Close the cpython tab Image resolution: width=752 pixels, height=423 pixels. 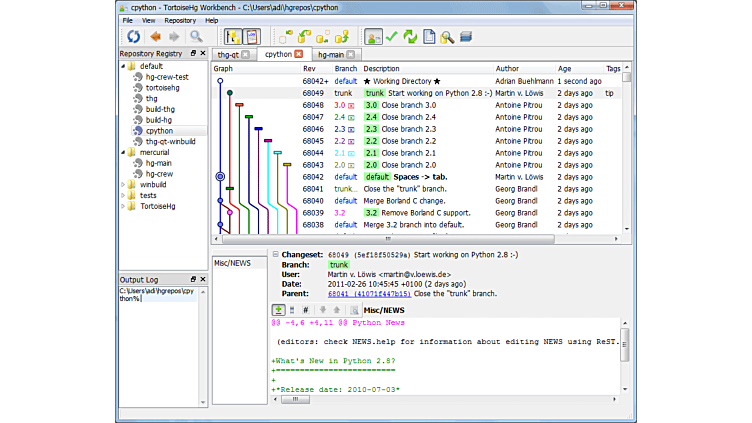298,54
